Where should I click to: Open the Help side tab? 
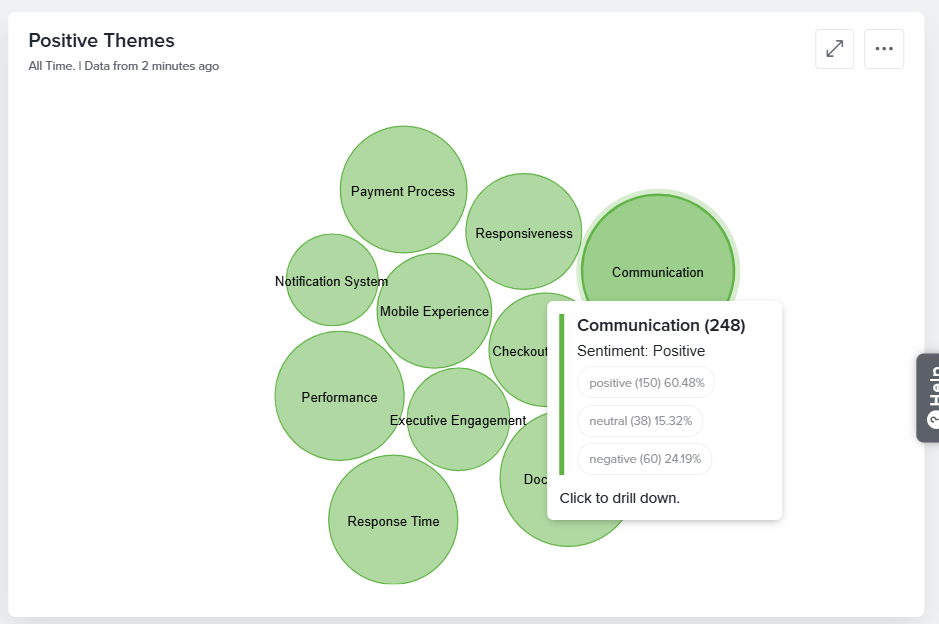[x=928, y=398]
